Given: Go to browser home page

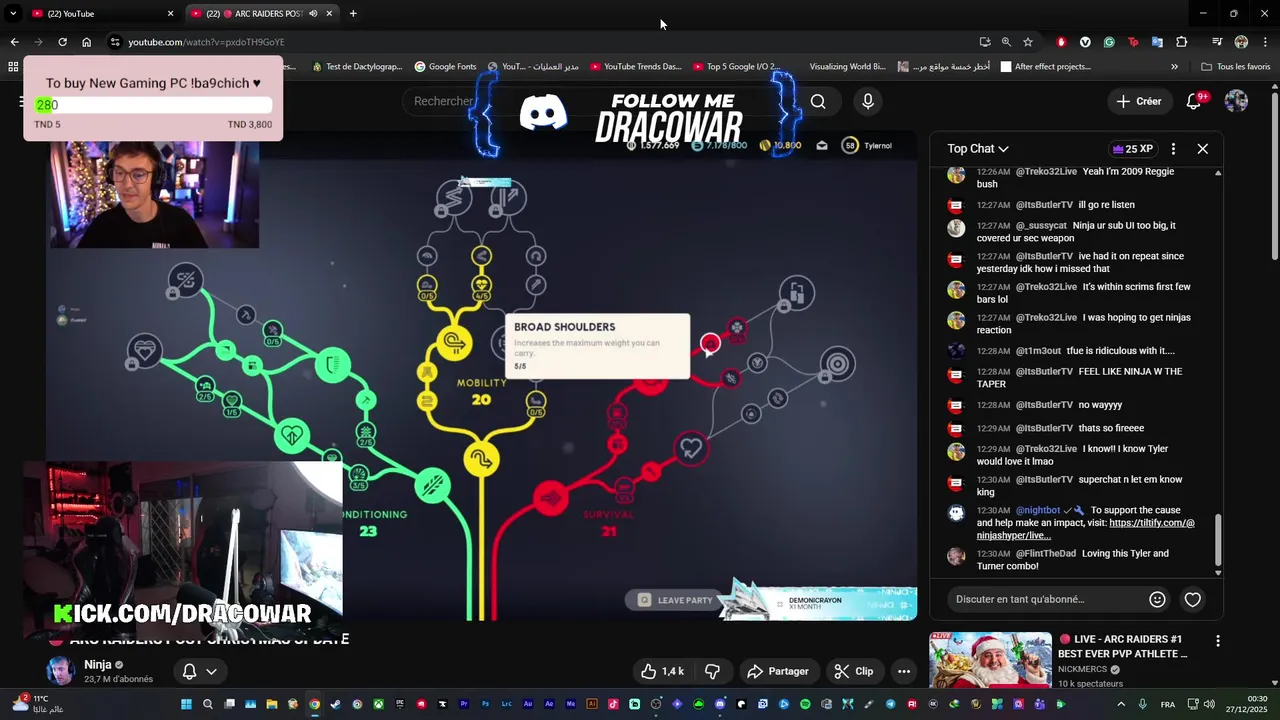Looking at the screenshot, I should [x=86, y=42].
